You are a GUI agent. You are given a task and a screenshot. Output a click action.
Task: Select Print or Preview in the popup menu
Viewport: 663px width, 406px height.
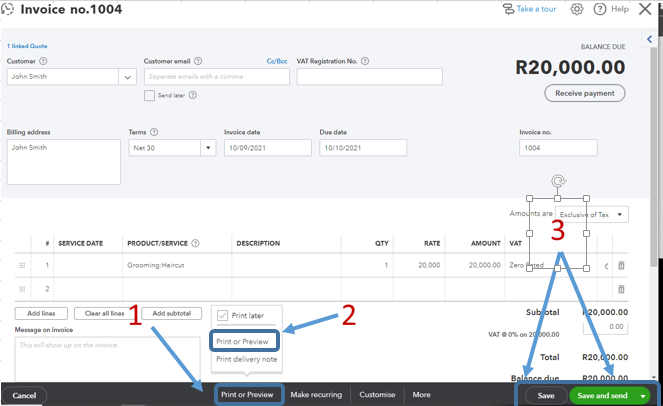click(242, 341)
